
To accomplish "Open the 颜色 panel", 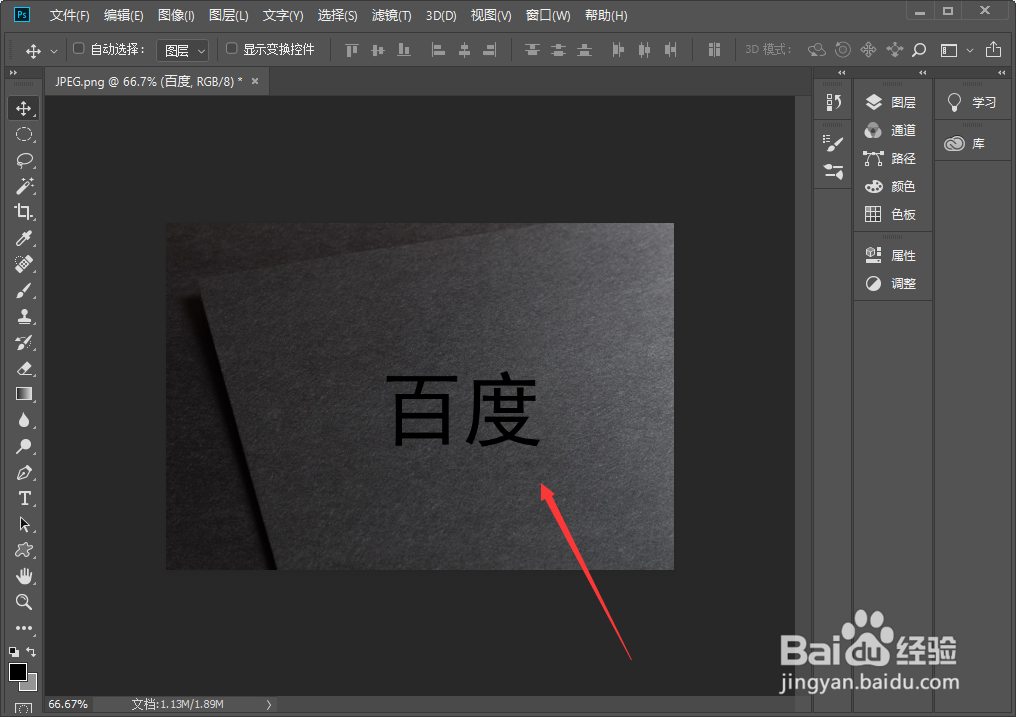I will [x=891, y=187].
